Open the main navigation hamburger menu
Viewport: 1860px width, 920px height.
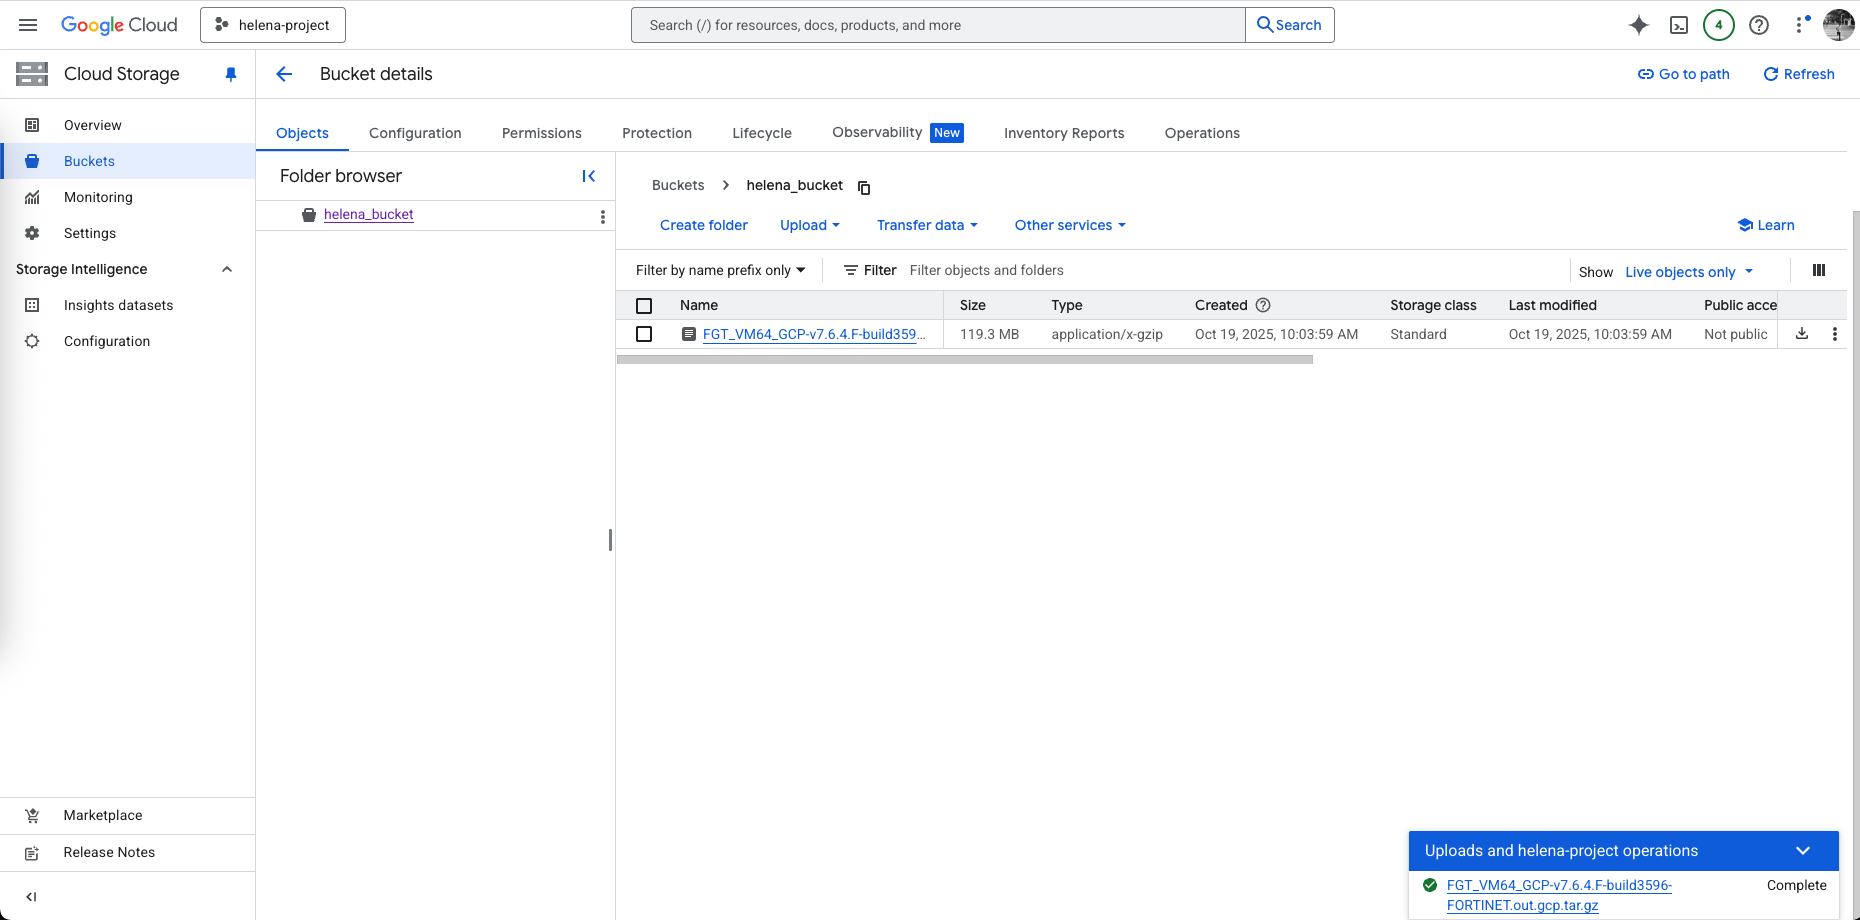[28, 25]
